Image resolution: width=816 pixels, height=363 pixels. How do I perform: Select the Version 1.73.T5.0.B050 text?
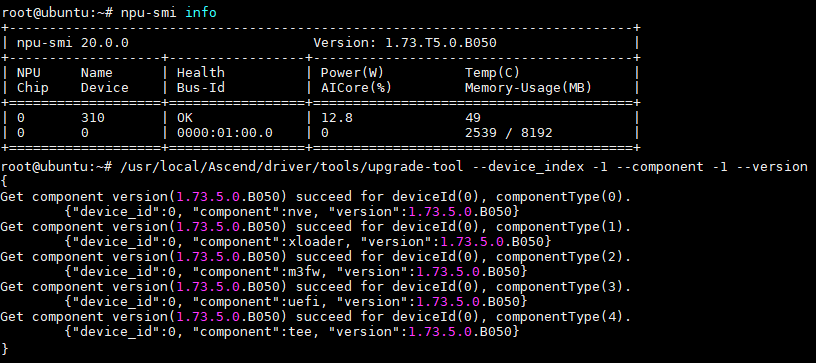405,43
